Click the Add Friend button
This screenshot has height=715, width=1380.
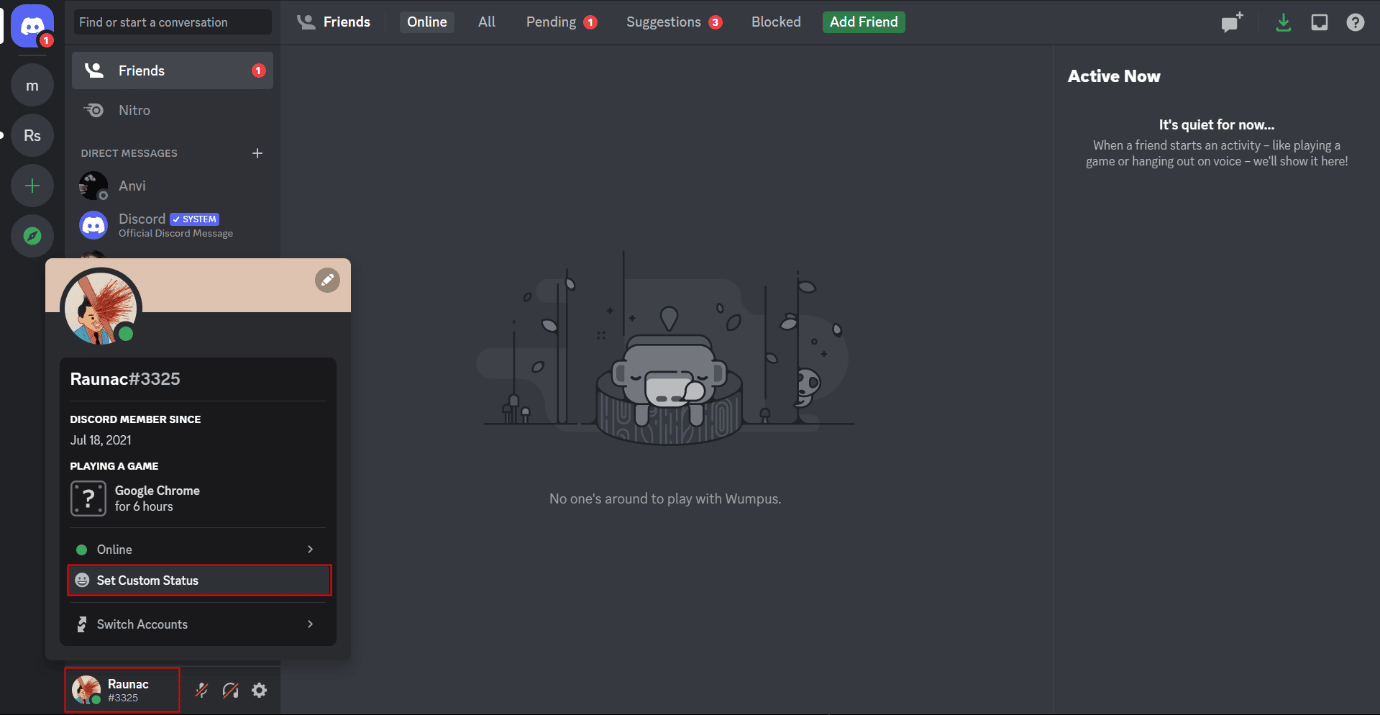pos(864,22)
